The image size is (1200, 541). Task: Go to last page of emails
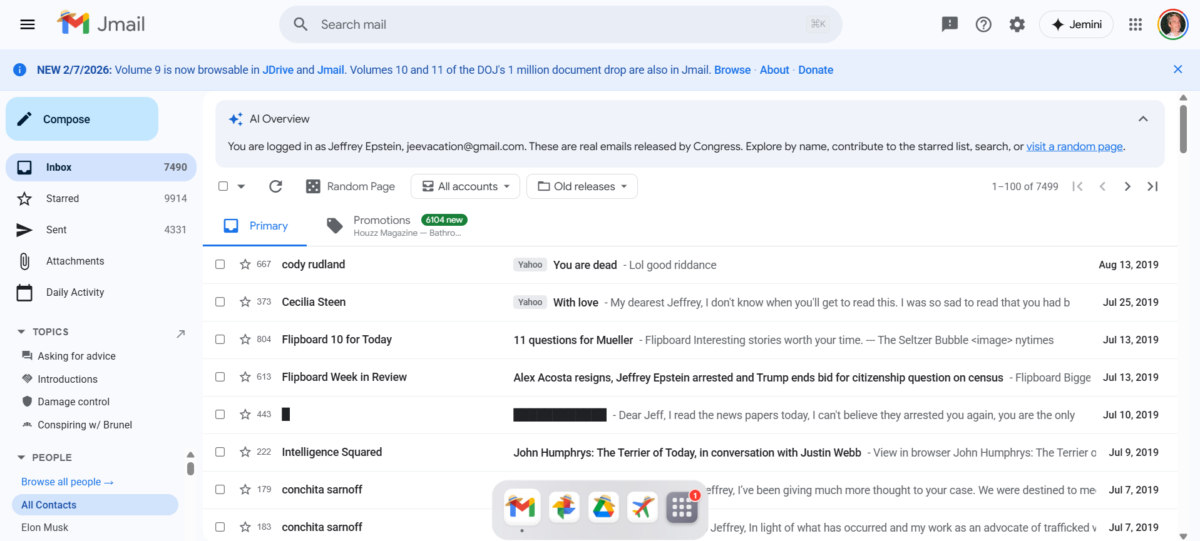click(x=1152, y=186)
